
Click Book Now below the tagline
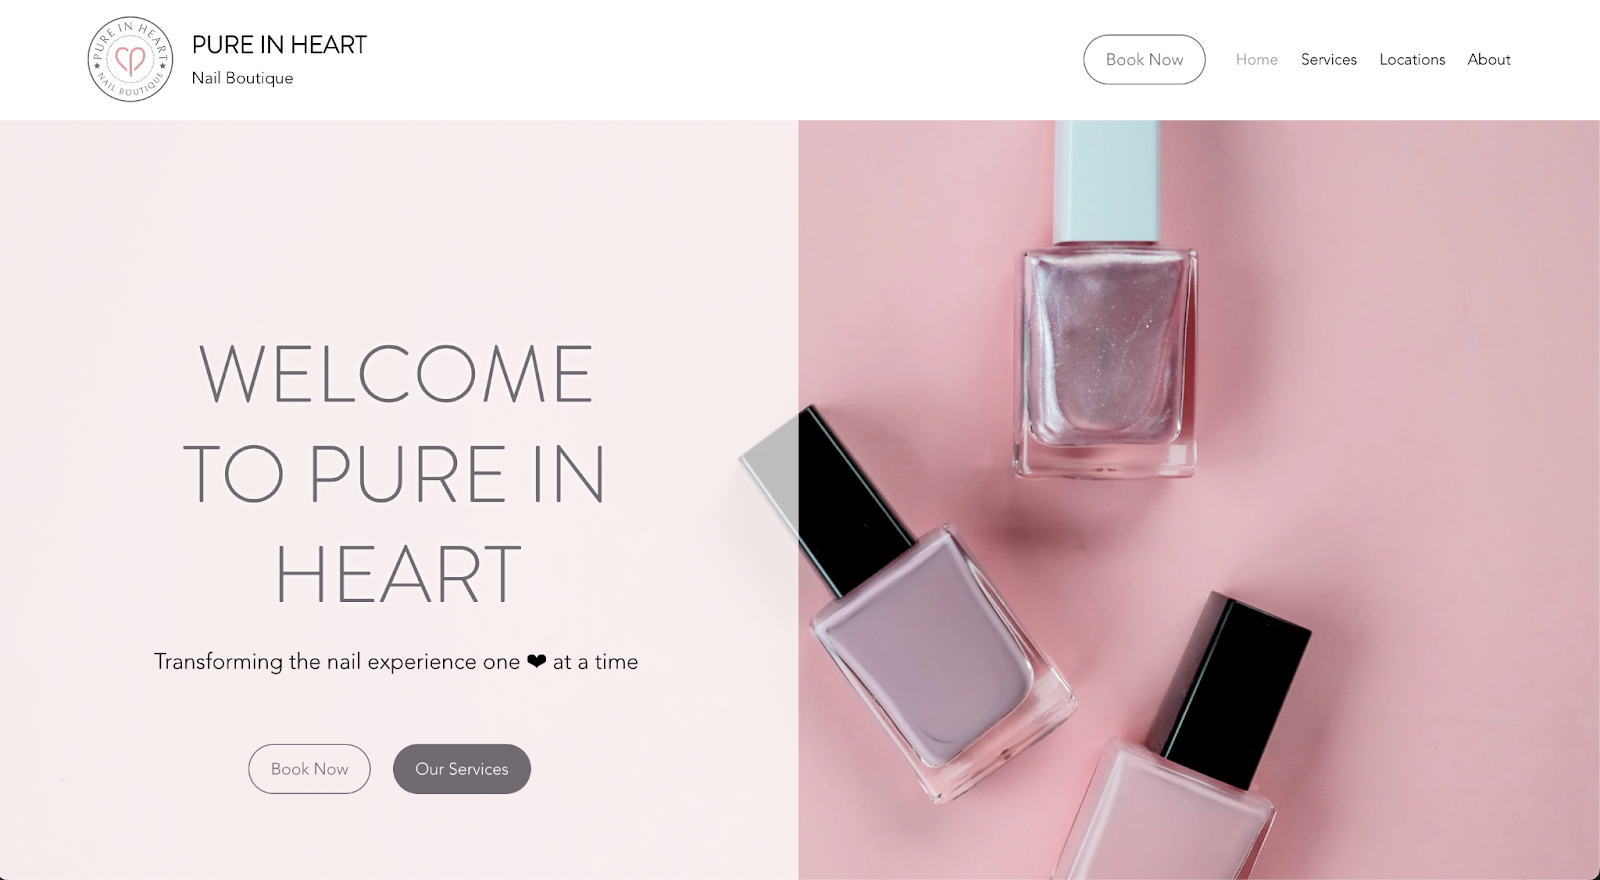[309, 768]
